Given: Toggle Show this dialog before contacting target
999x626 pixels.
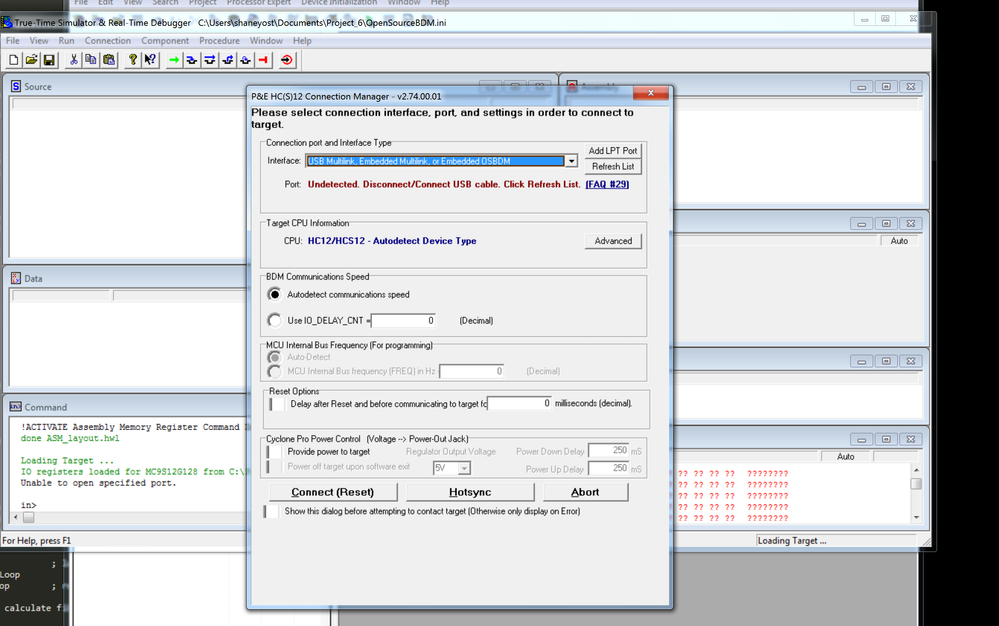Looking at the screenshot, I should (271, 511).
